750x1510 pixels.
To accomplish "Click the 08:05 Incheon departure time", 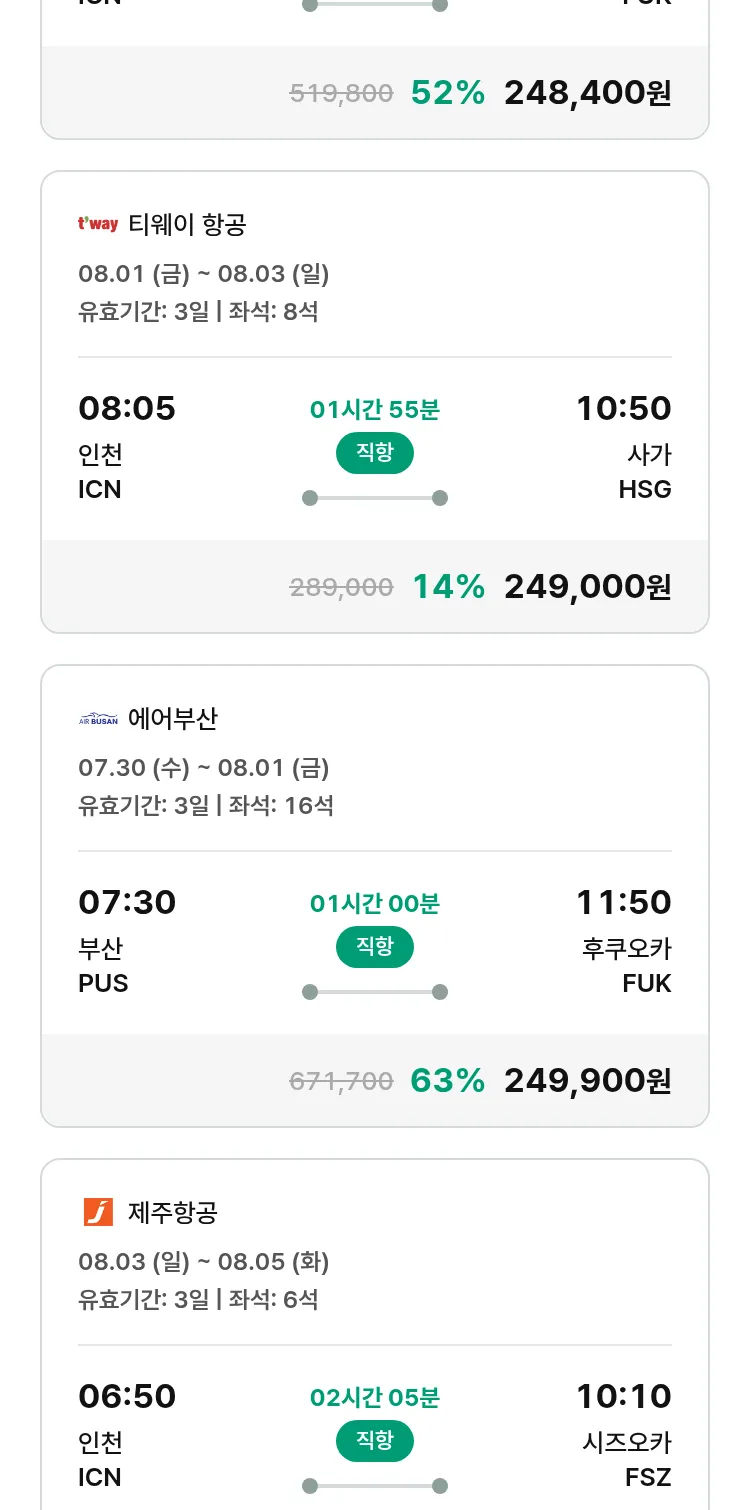I will tap(127, 409).
